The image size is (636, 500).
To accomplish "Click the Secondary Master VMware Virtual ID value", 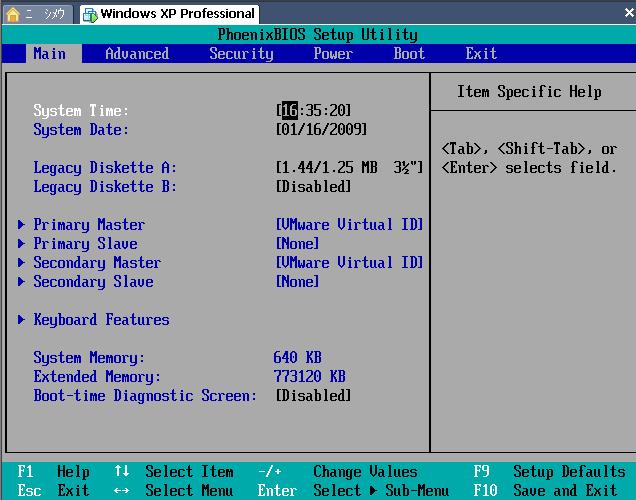I will point(349,262).
